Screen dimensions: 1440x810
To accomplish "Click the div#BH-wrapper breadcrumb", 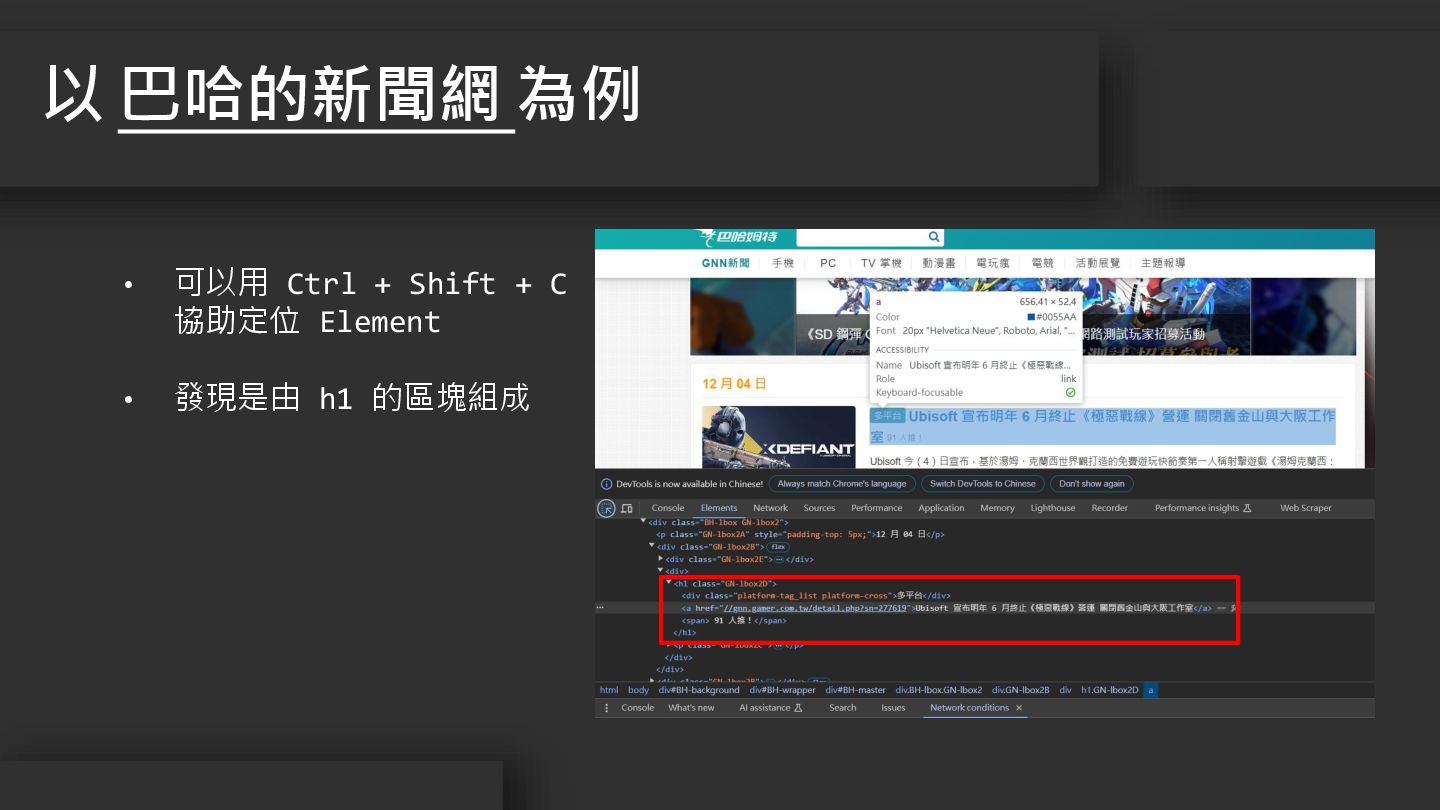I will [783, 690].
